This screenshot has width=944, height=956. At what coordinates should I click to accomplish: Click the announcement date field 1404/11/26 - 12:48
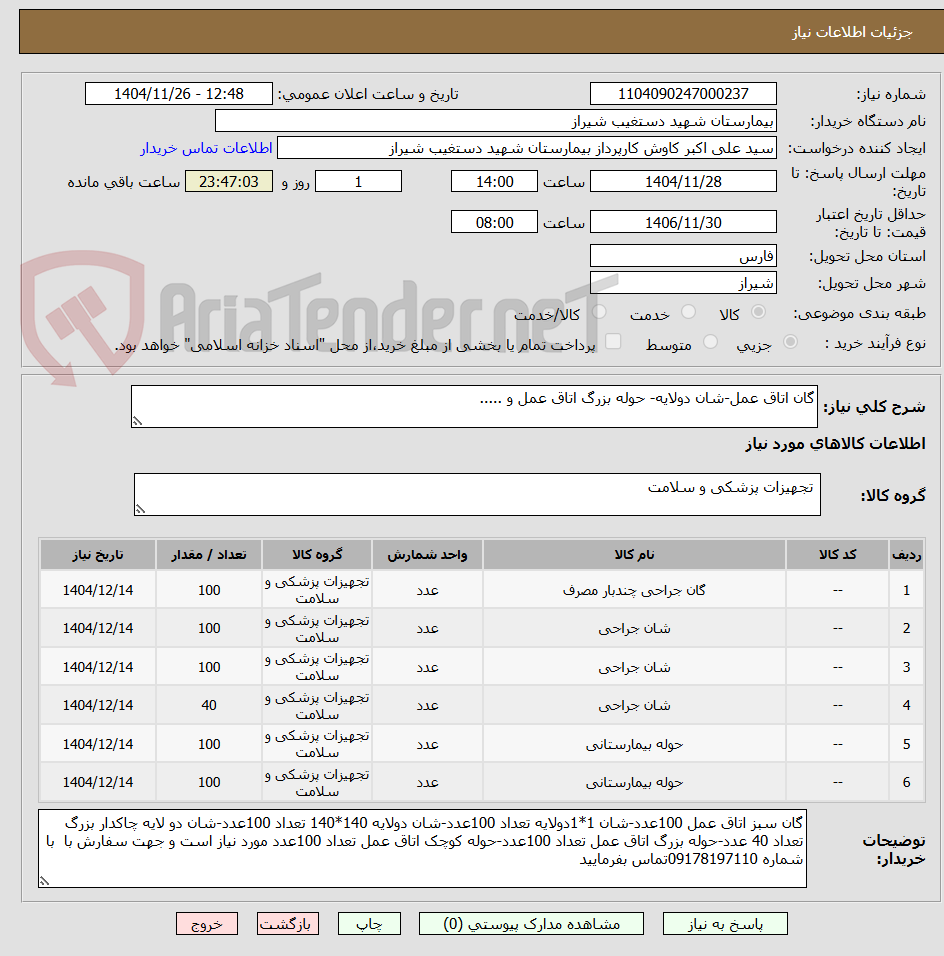tap(179, 94)
